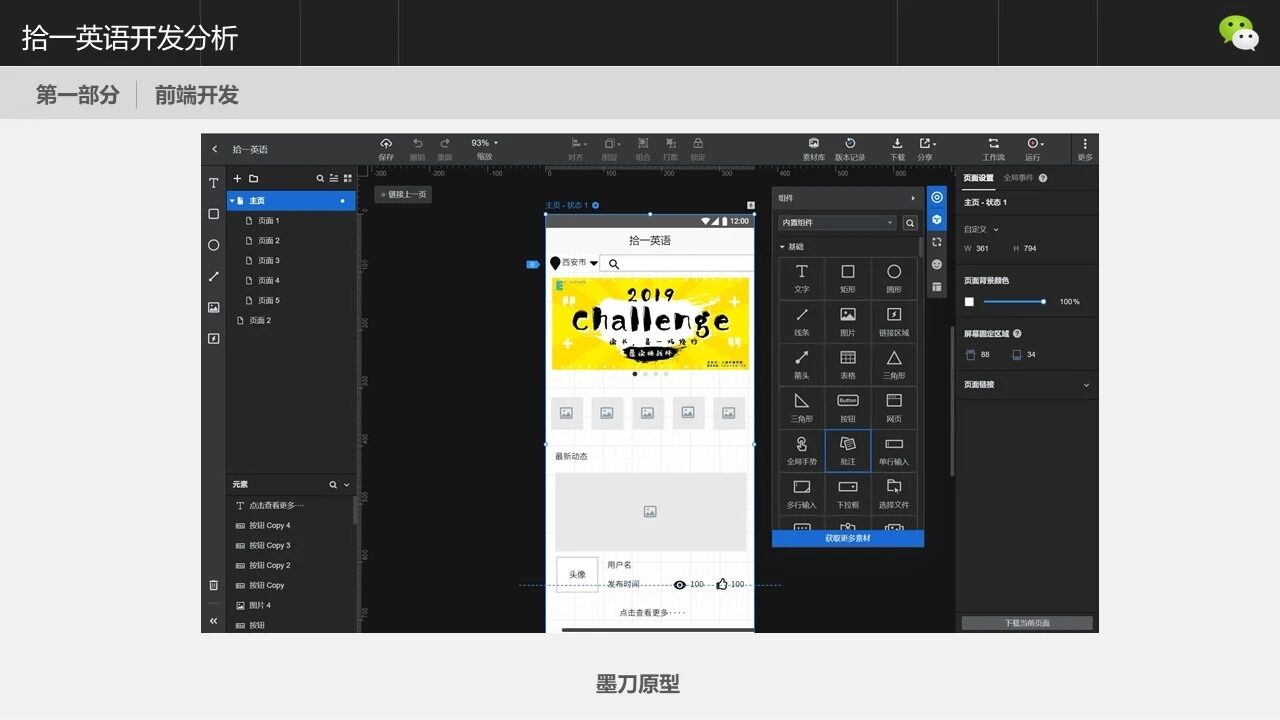
Task: Open the 自定义 size dropdown
Action: point(981,229)
